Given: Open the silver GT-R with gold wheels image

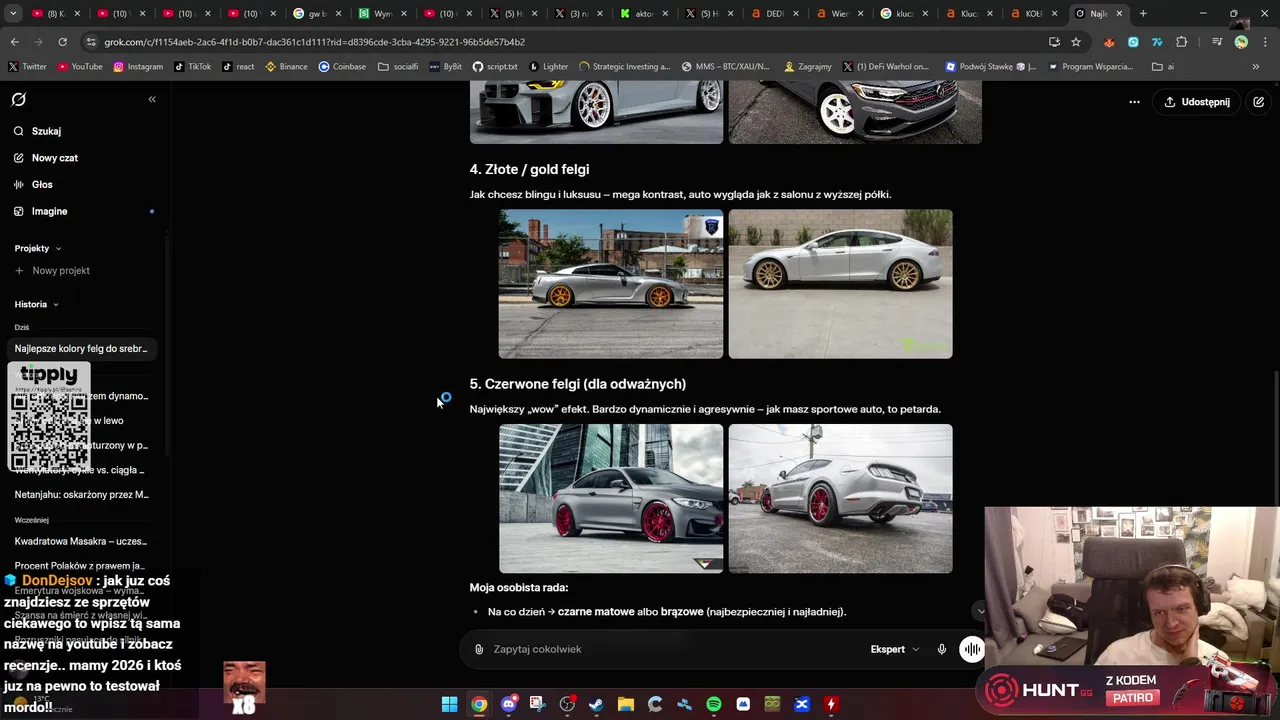Looking at the screenshot, I should (x=611, y=284).
